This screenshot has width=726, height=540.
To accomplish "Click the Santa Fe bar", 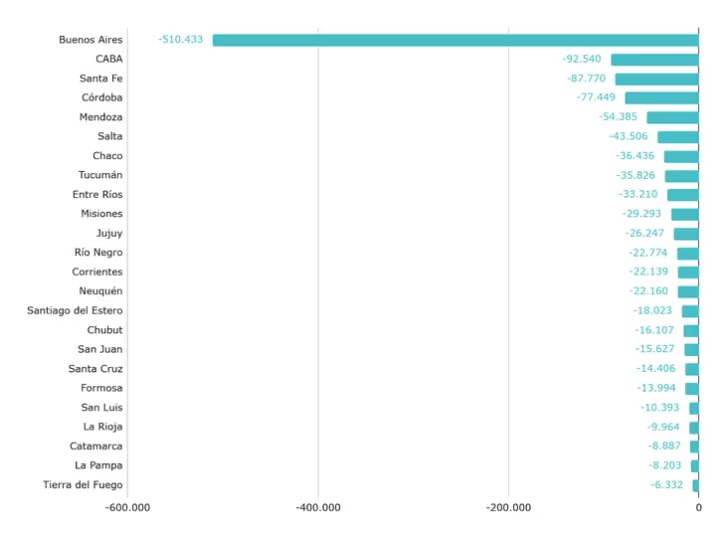I will (x=656, y=78).
